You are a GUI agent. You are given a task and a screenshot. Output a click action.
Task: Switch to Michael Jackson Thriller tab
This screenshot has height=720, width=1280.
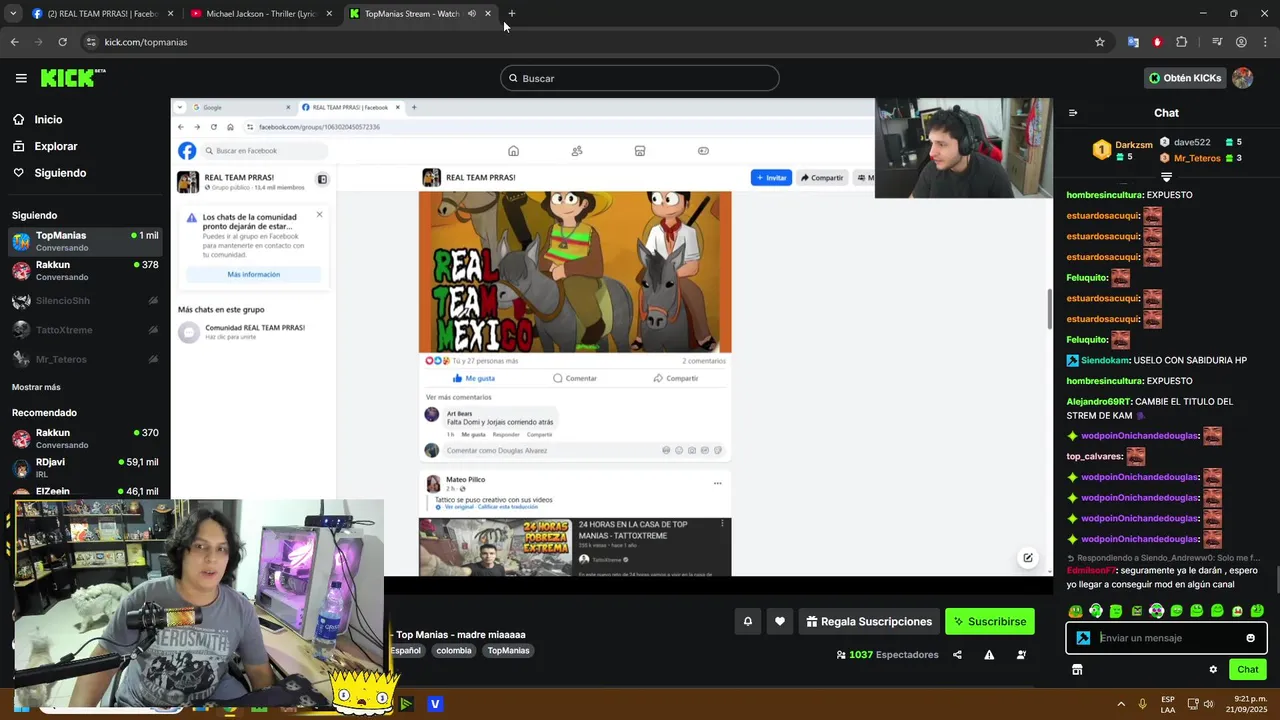pos(259,14)
